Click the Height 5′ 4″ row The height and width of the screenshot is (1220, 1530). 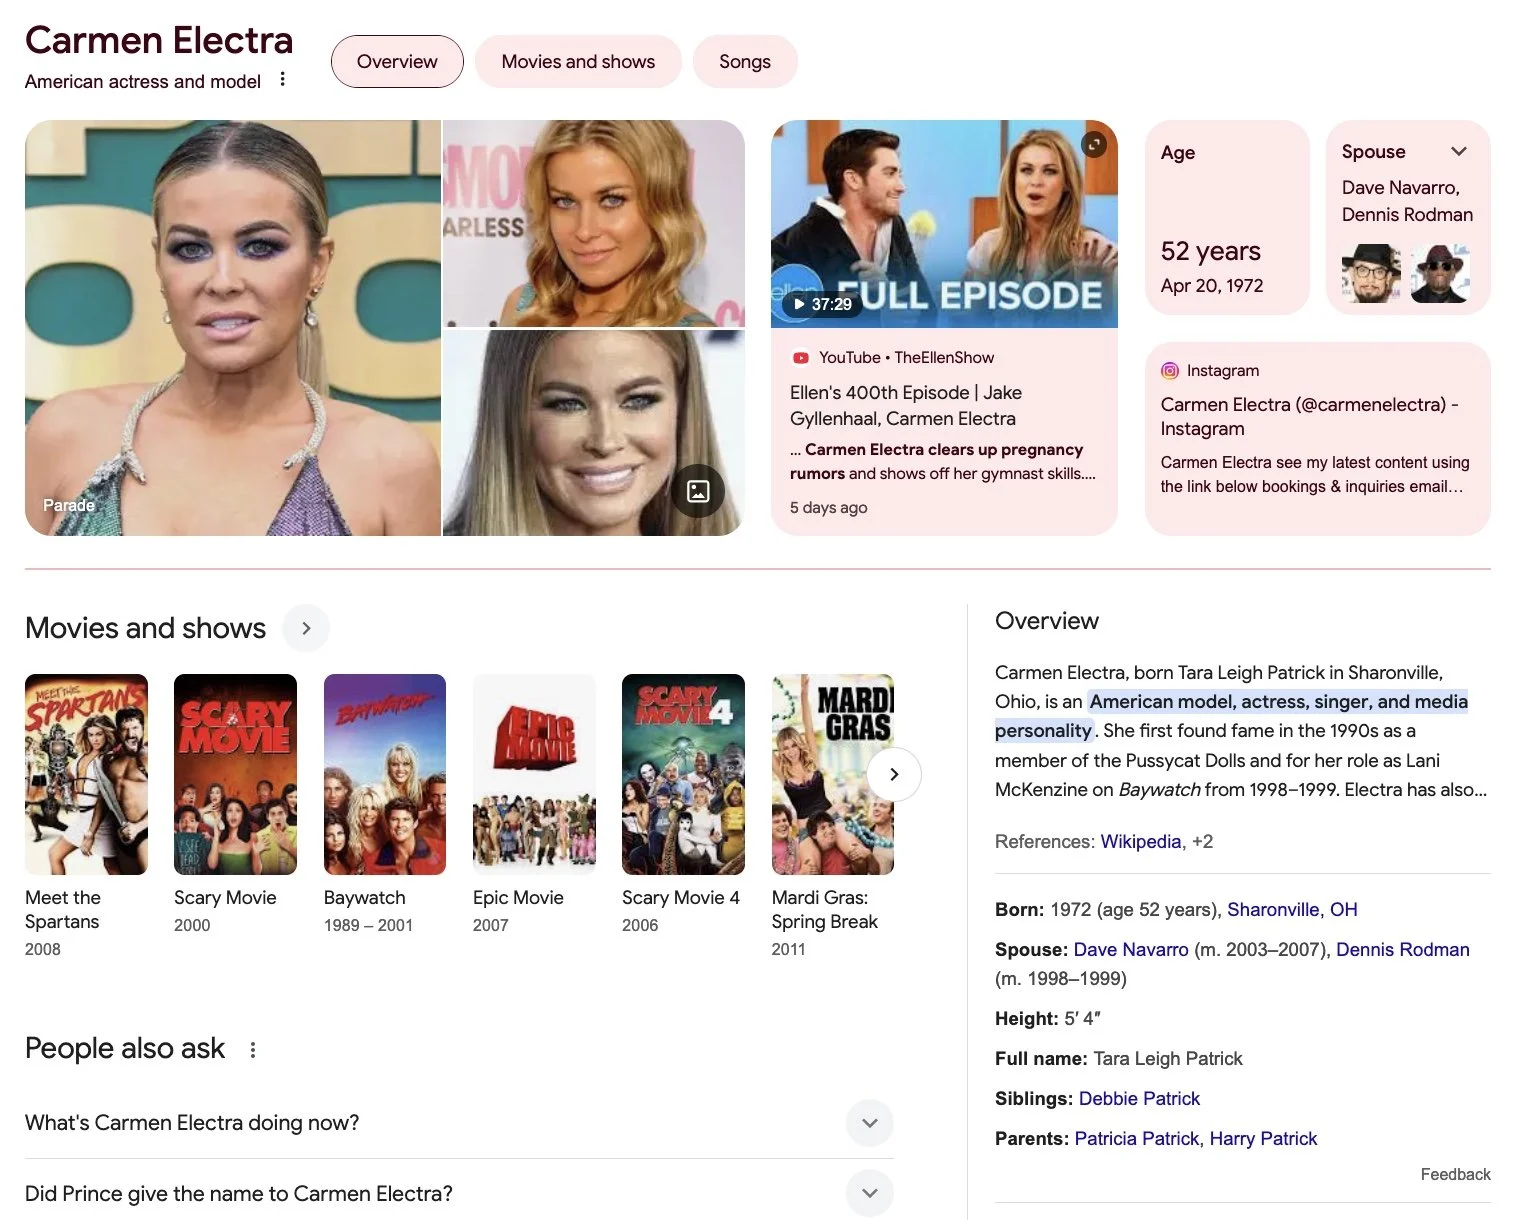[1048, 1019]
